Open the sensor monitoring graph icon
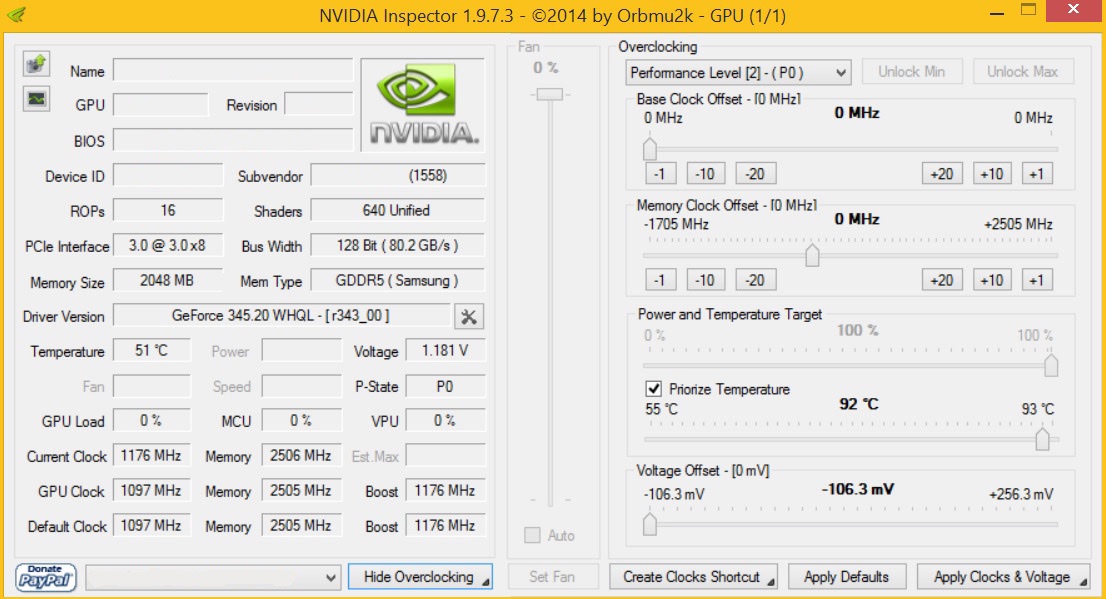Image resolution: width=1106 pixels, height=599 pixels. coord(36,99)
